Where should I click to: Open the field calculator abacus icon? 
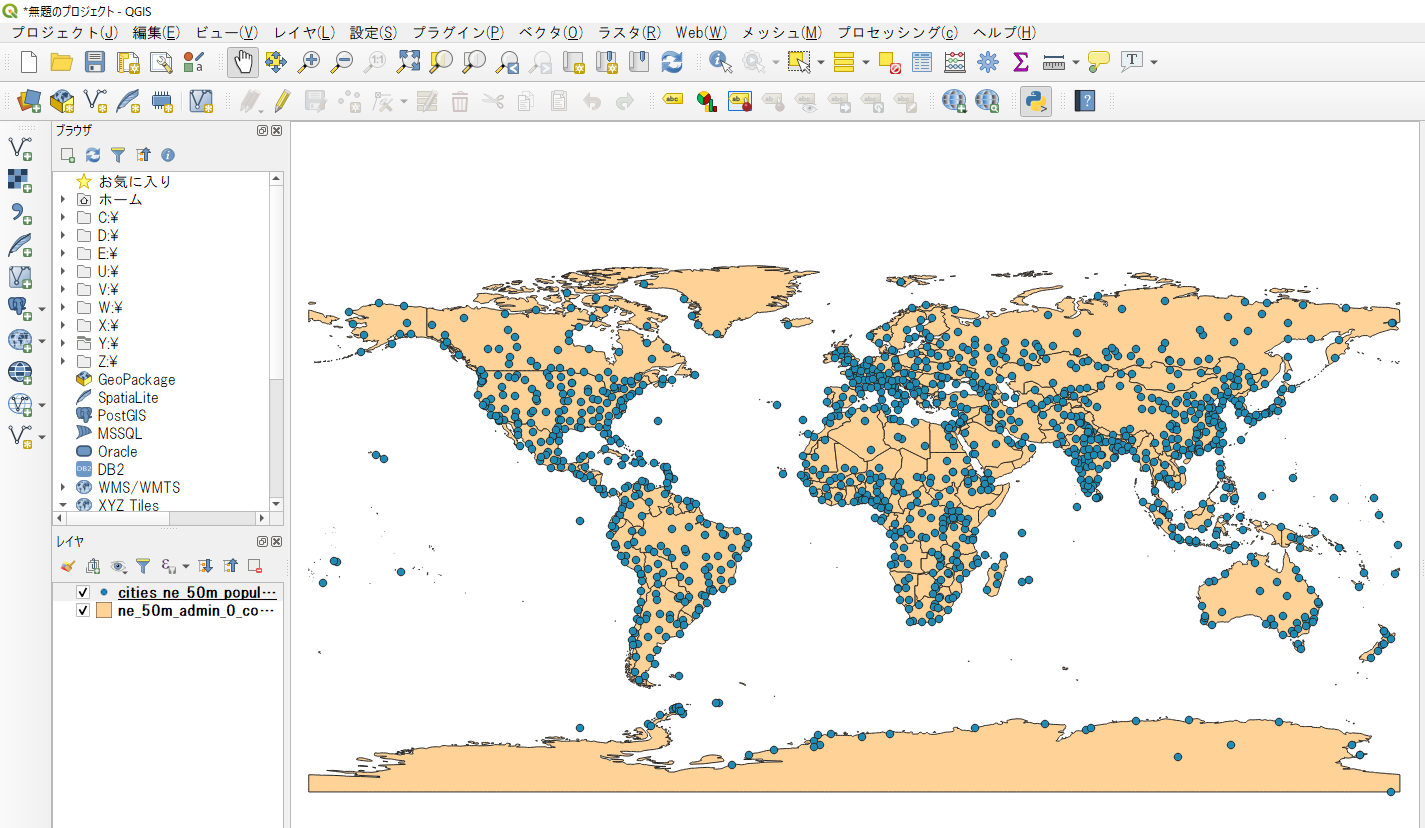coord(955,62)
